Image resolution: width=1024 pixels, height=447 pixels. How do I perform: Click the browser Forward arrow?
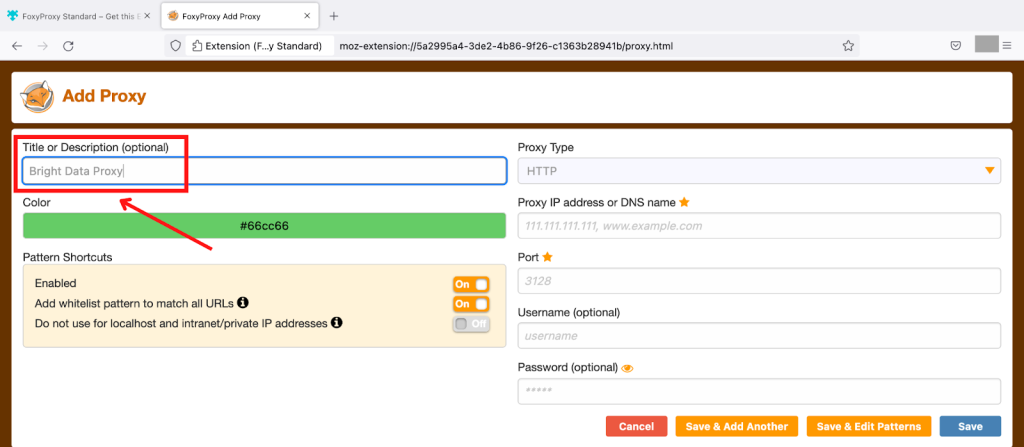pos(42,46)
